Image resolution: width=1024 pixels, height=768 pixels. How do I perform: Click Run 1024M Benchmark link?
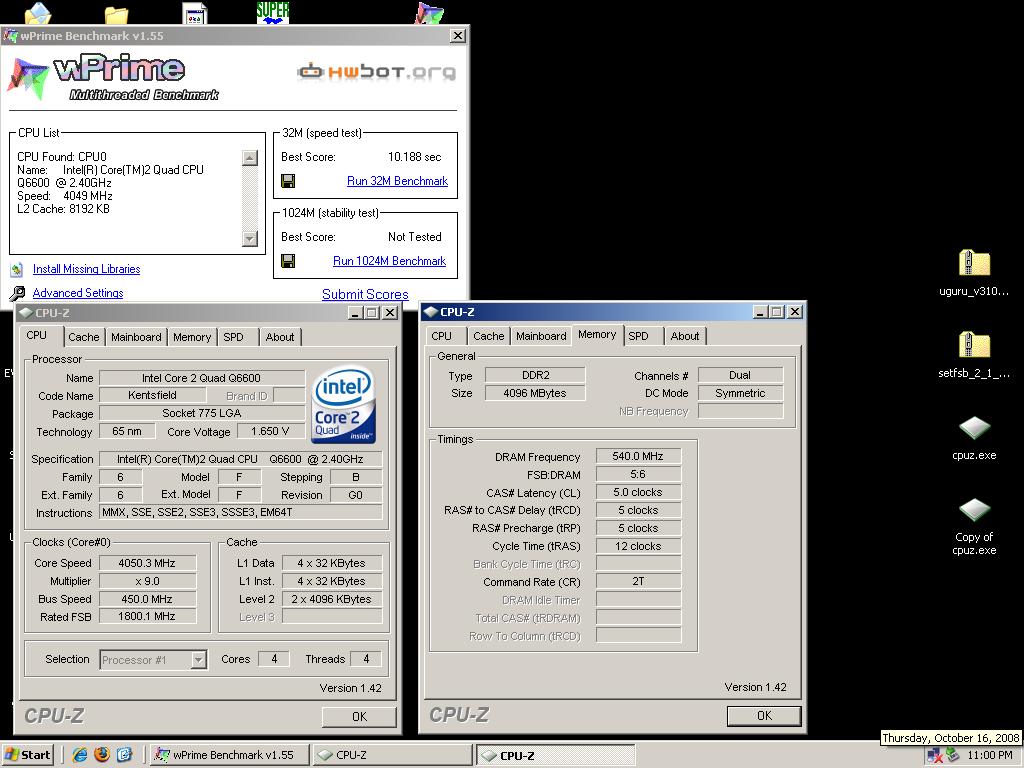(x=389, y=261)
